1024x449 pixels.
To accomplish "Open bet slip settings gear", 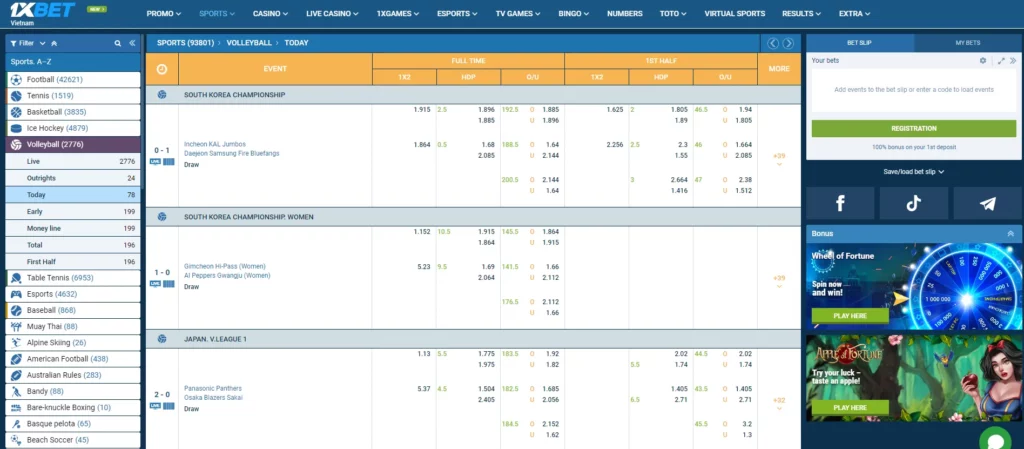I will (983, 61).
